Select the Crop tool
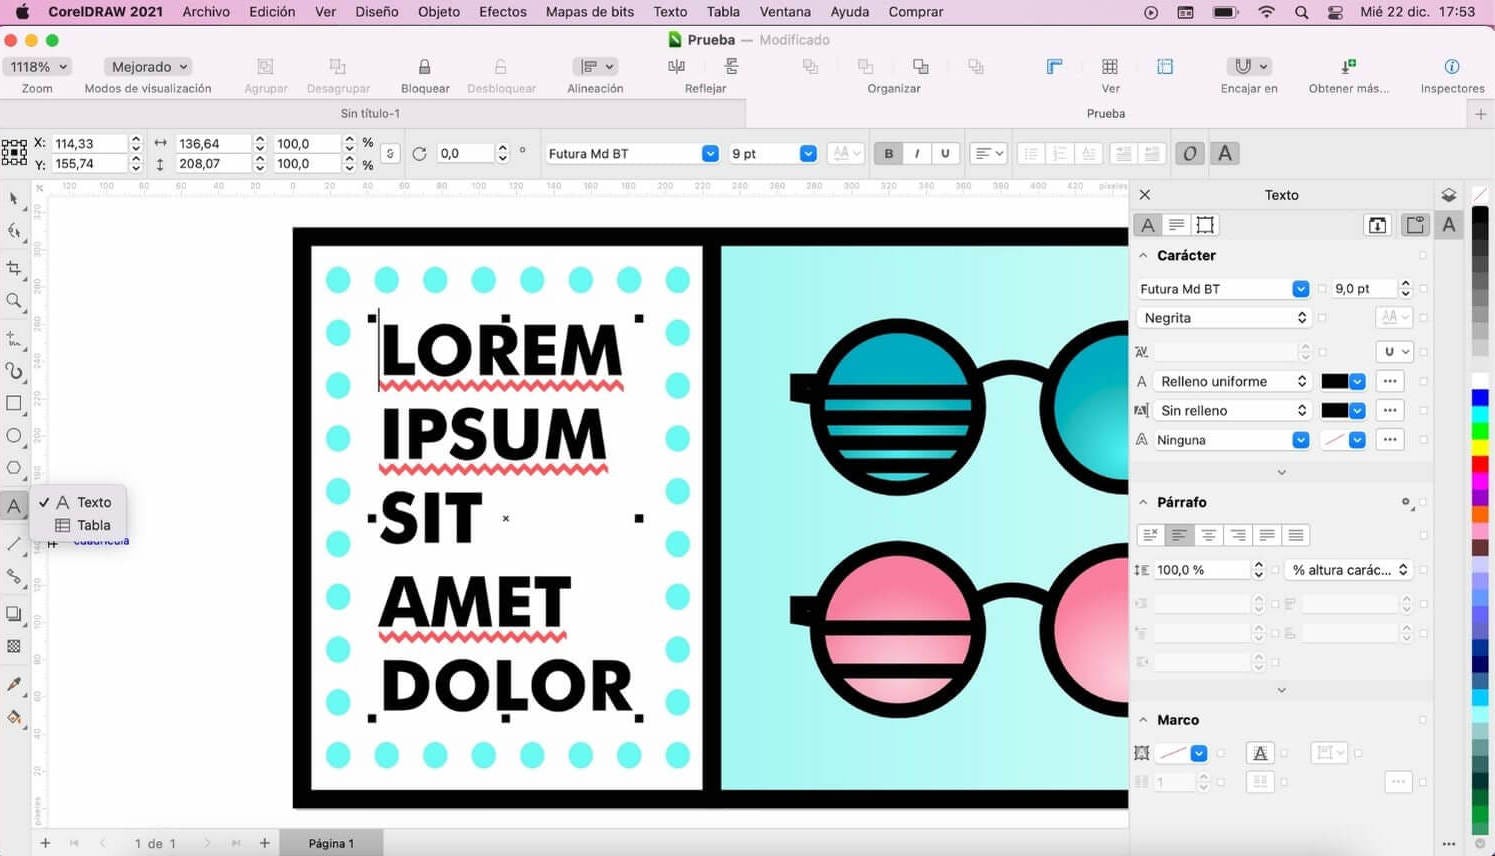This screenshot has height=856, width=1495. [x=14, y=267]
